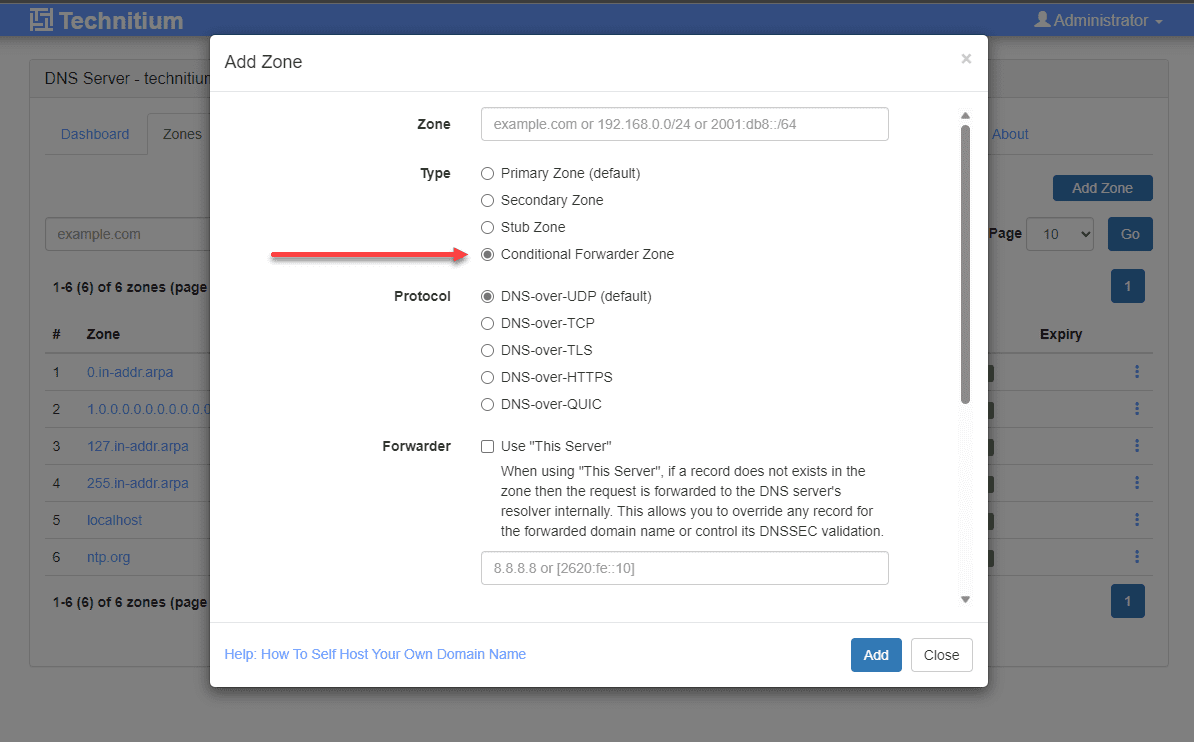Open the Self Host Domain help link
The height and width of the screenshot is (742, 1194).
pyautogui.click(x=375, y=654)
